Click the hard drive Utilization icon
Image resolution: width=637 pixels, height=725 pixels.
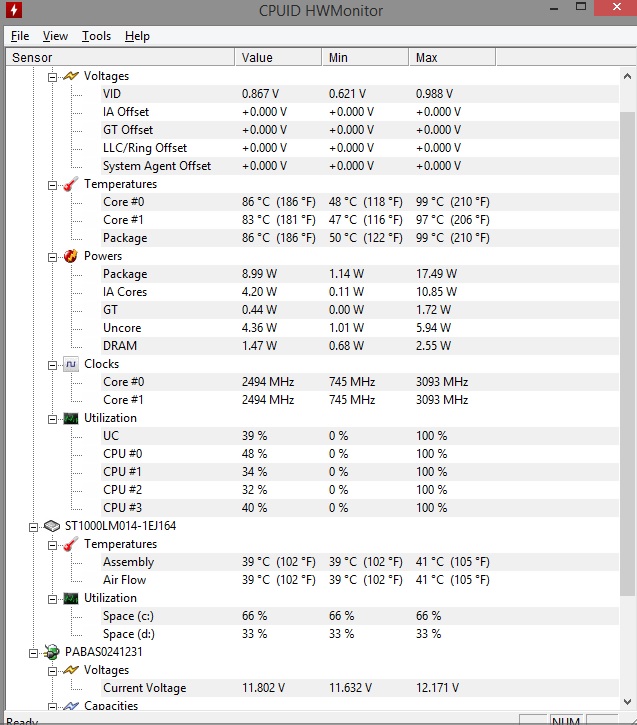click(71, 598)
